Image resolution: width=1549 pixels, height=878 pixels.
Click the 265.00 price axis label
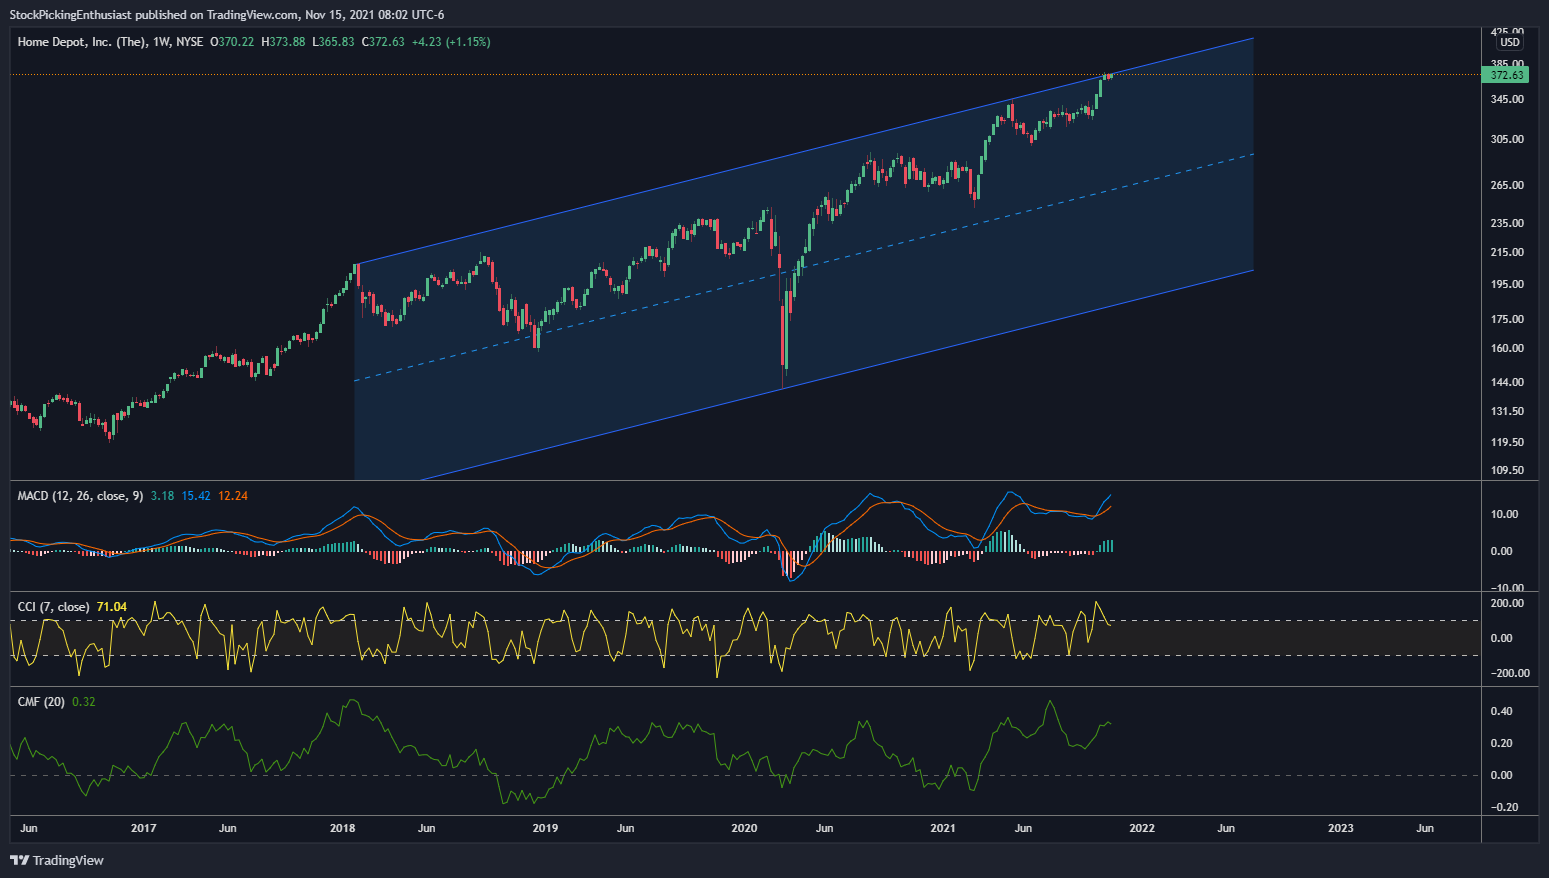[x=1507, y=186]
